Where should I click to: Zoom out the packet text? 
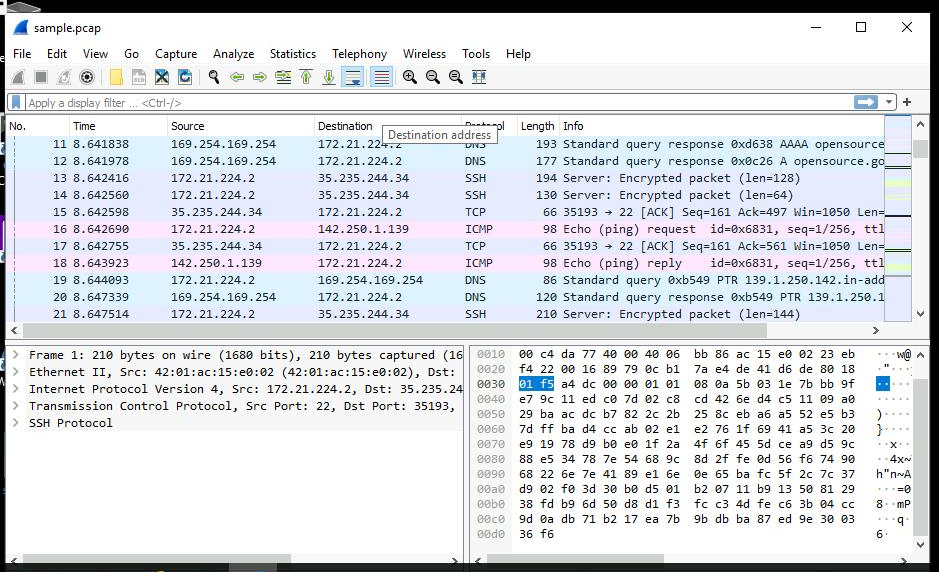432,77
